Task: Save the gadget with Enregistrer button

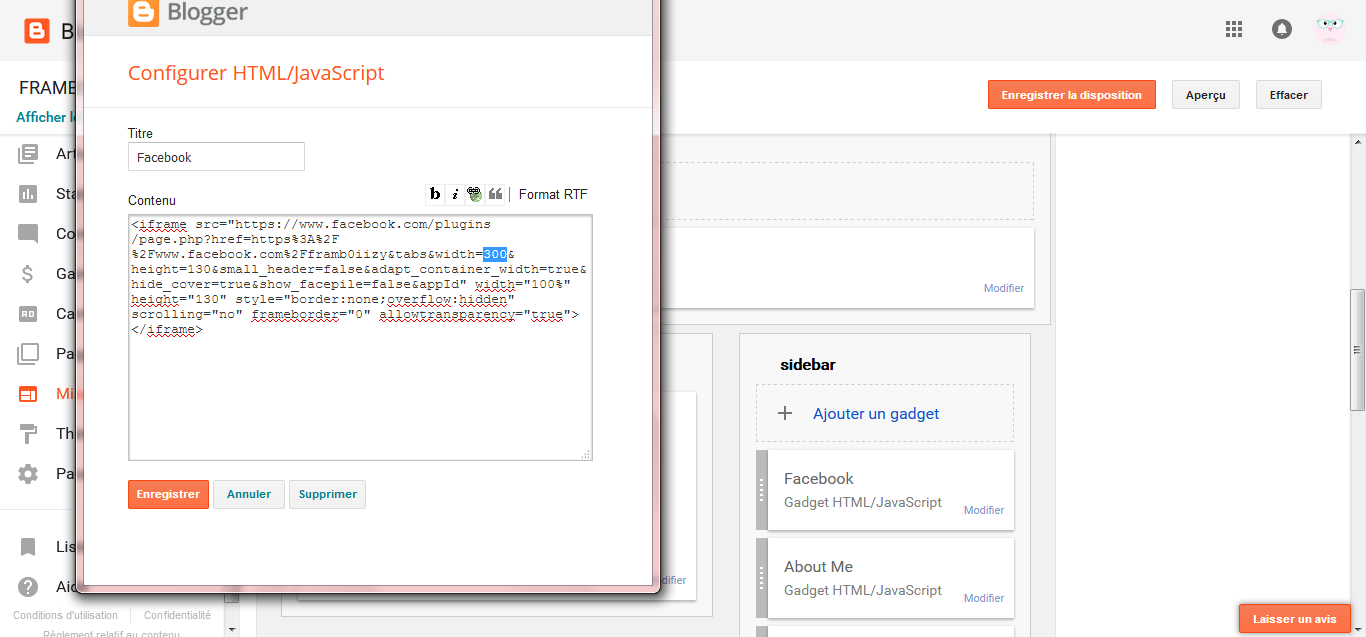Action: (x=168, y=494)
